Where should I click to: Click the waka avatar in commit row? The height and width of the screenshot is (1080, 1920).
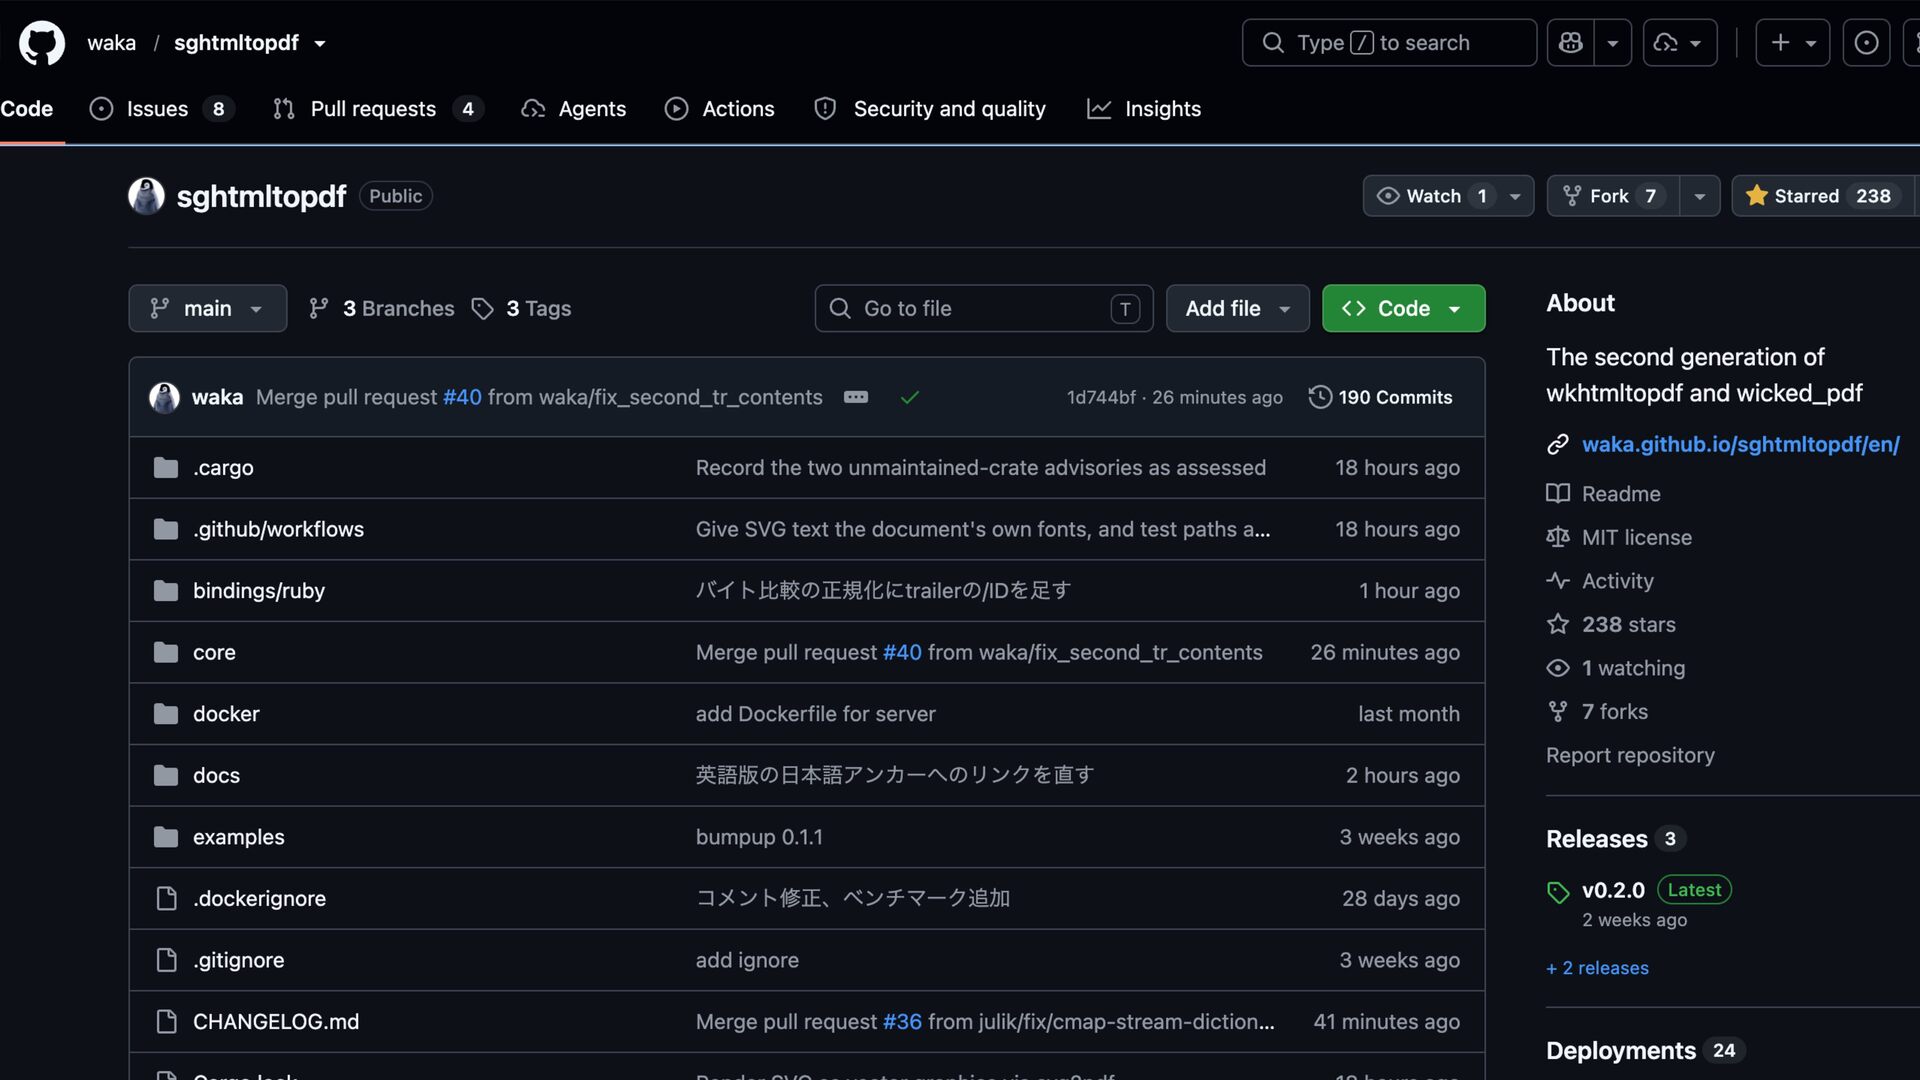(164, 397)
